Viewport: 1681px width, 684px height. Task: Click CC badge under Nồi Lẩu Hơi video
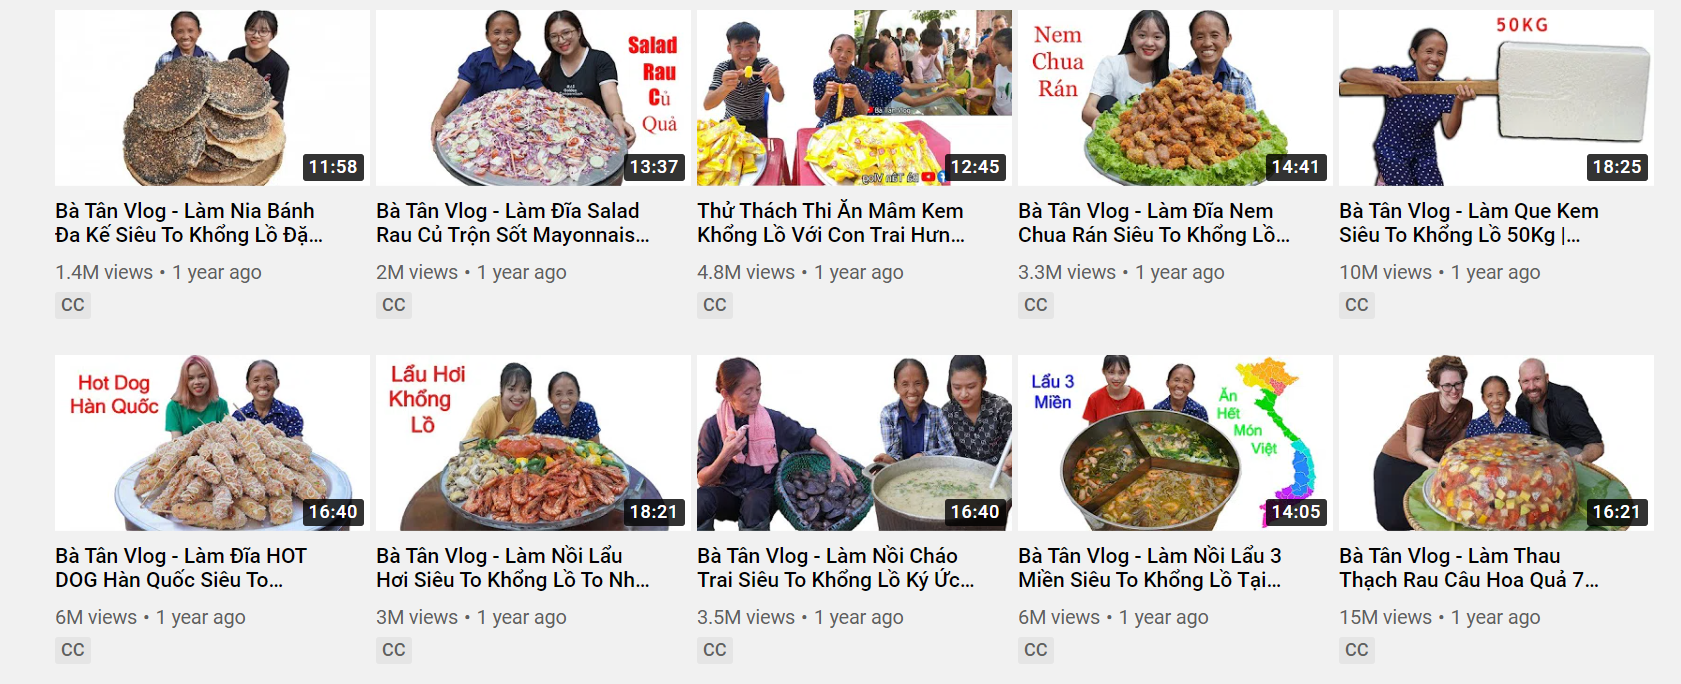(x=394, y=650)
